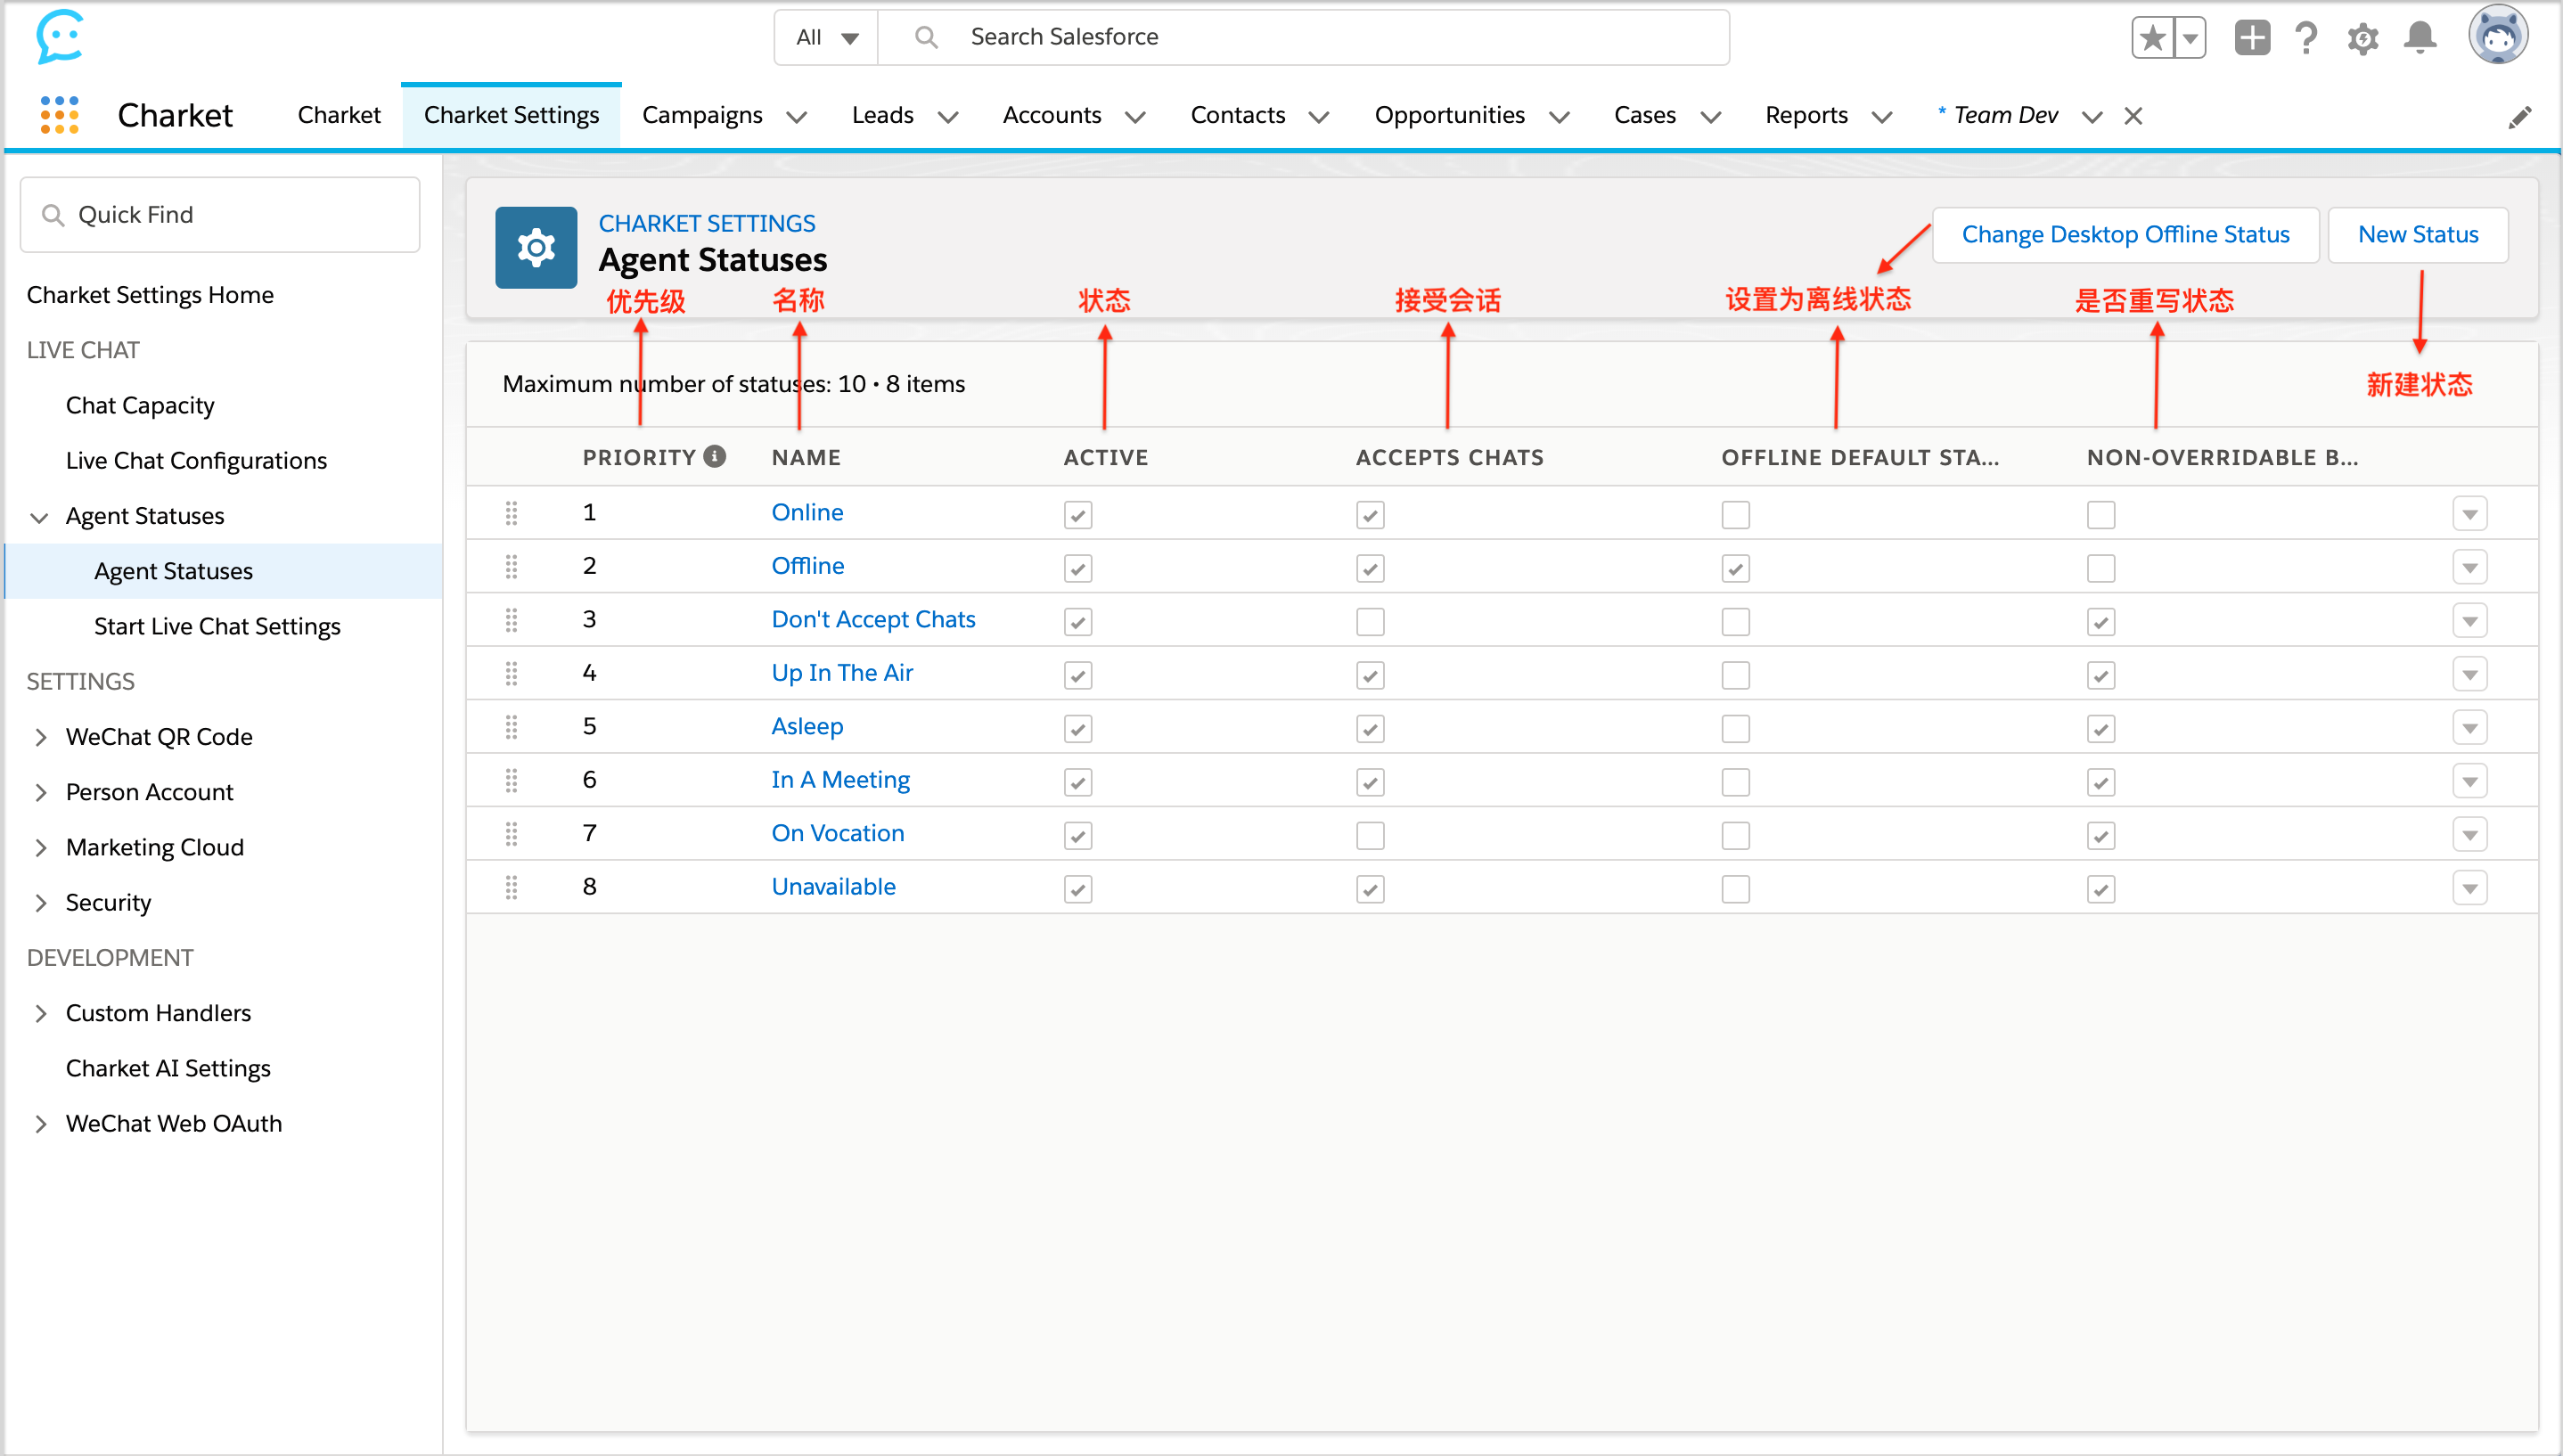Switch to the Charket tab

(x=339, y=115)
